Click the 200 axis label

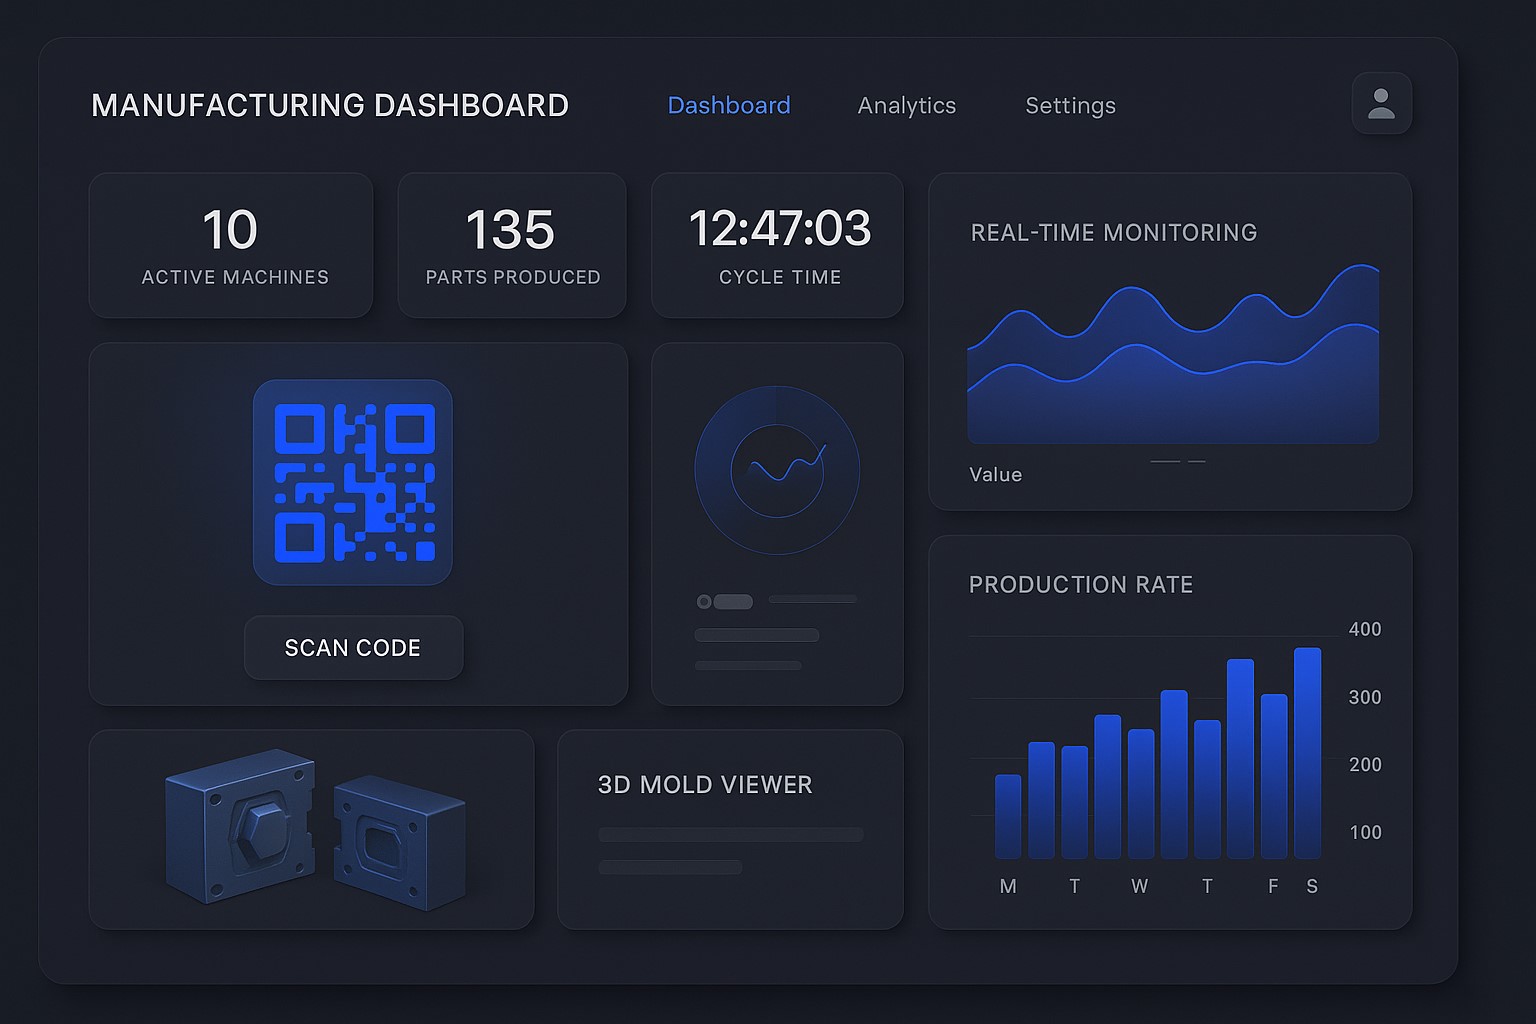pyautogui.click(x=1365, y=764)
